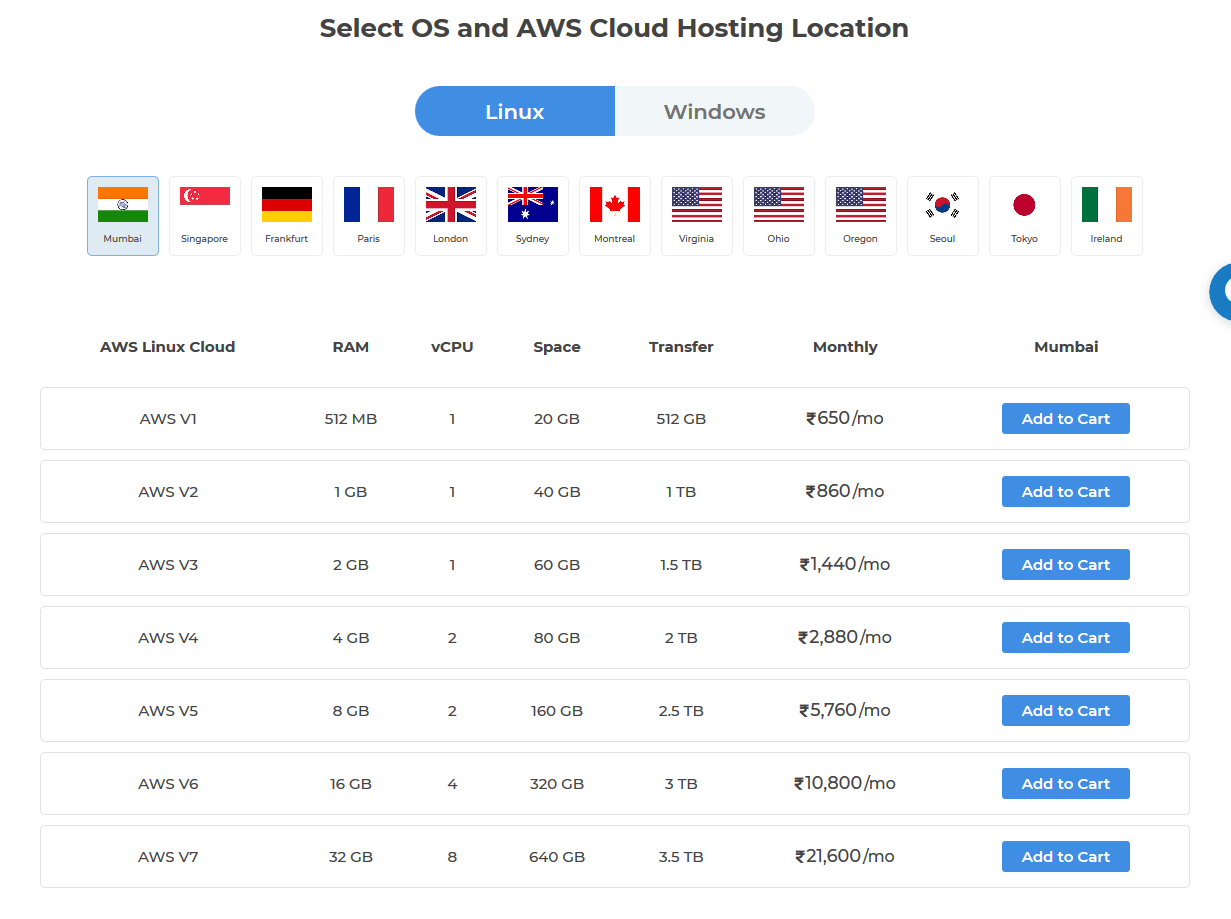Screen dimensions: 1231x919
Task: Select the Tokyo Japan flag location
Action: pos(1025,216)
